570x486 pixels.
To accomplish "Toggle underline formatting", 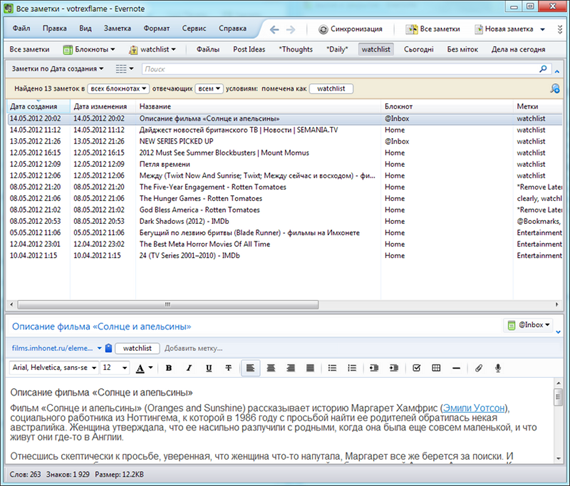I will click(x=209, y=368).
